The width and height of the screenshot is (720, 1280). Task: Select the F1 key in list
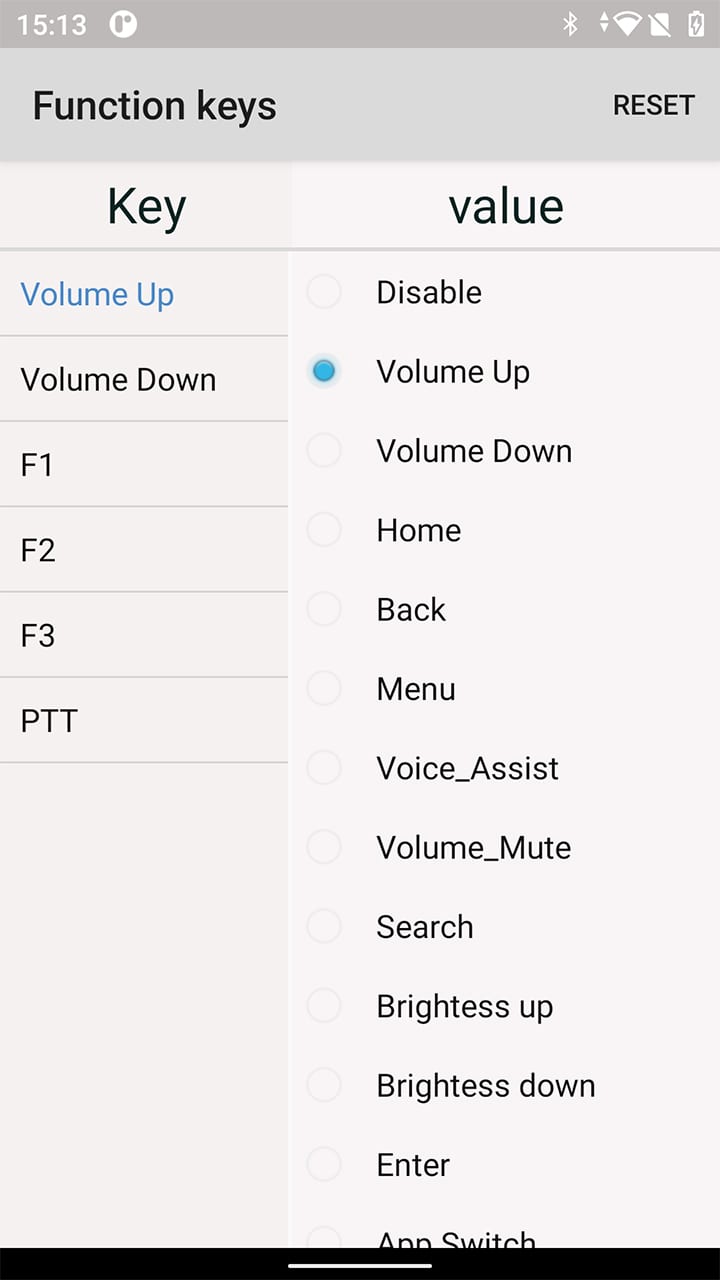(144, 464)
